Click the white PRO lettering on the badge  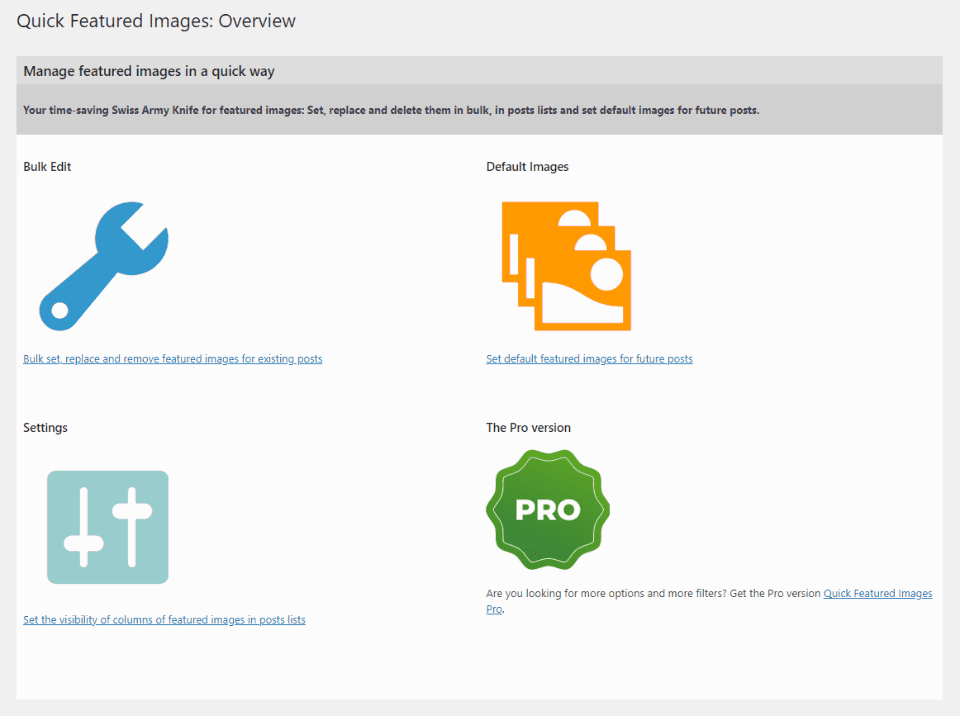coord(546,510)
